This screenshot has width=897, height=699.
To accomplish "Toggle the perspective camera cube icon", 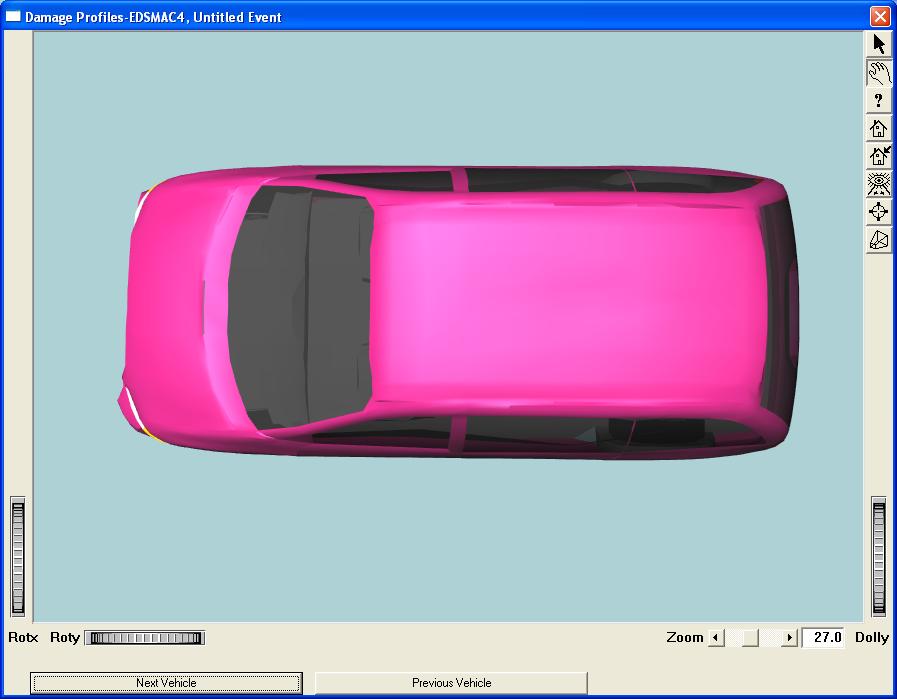I will 879,240.
